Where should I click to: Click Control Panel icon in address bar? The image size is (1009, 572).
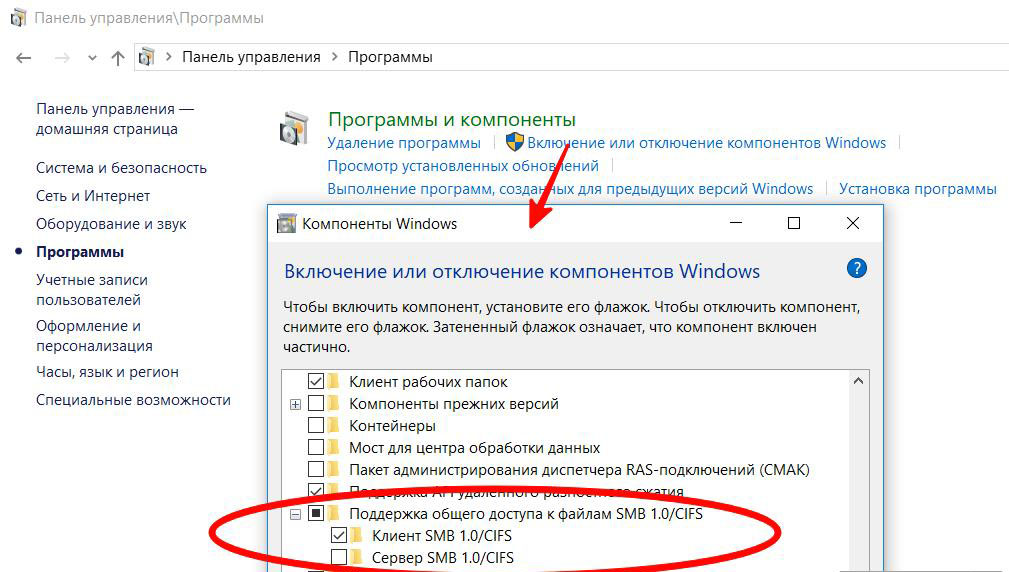[147, 57]
